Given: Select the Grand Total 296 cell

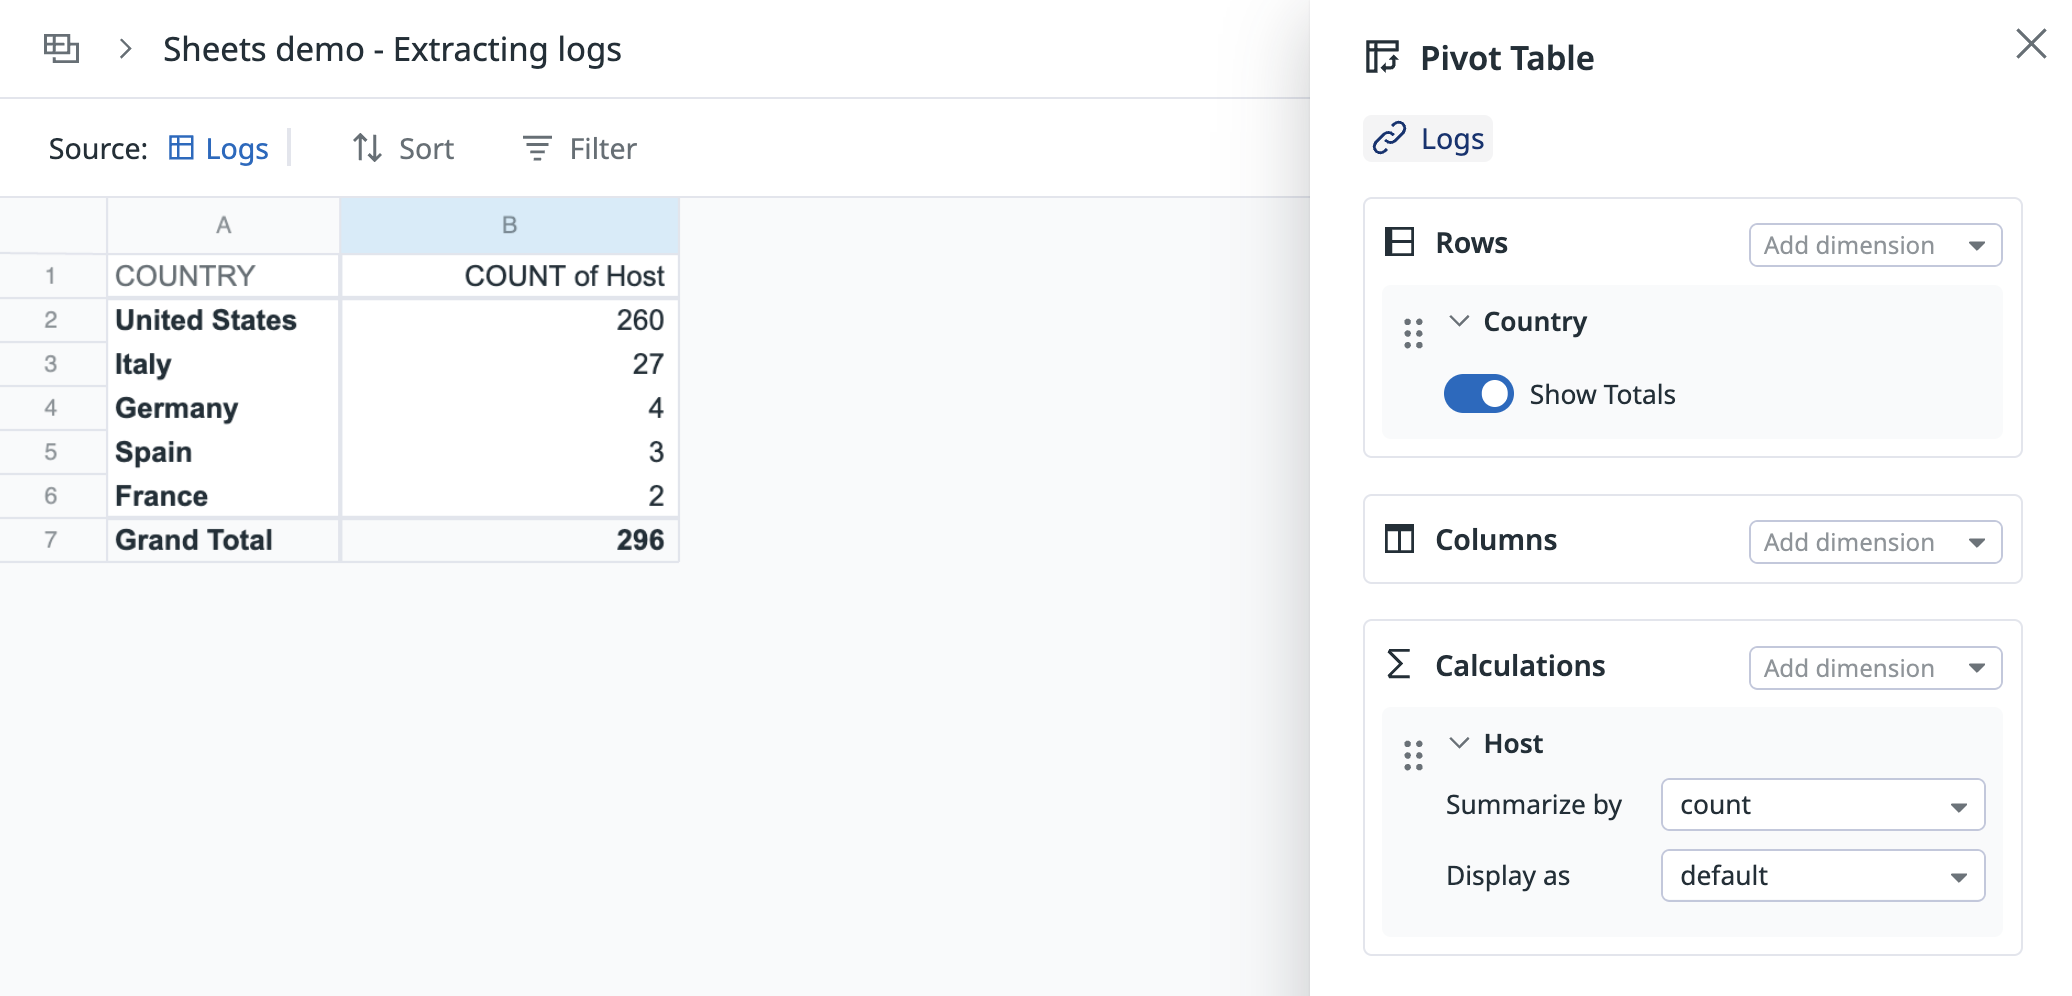Looking at the screenshot, I should [509, 540].
